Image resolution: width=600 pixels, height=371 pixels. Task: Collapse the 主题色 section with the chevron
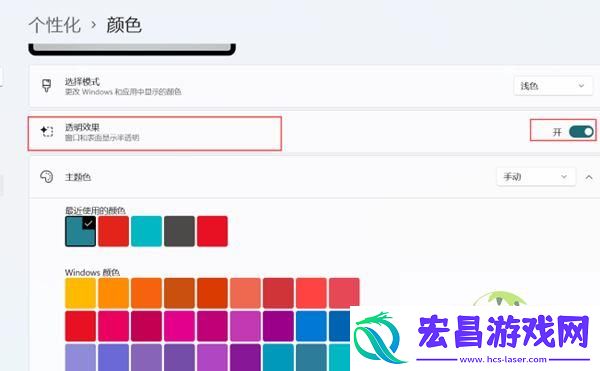tap(589, 177)
